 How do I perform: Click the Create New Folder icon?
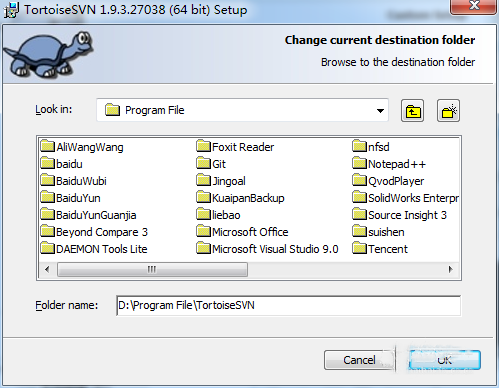448,111
